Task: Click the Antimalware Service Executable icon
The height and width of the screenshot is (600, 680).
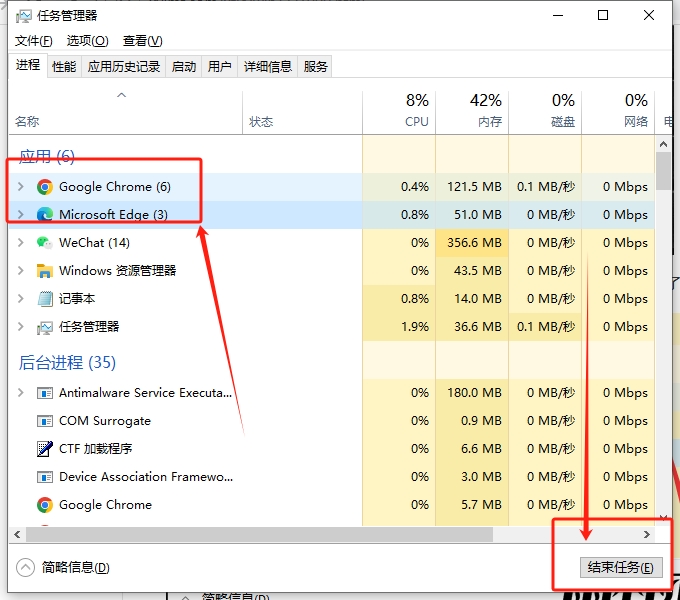Action: (44, 393)
